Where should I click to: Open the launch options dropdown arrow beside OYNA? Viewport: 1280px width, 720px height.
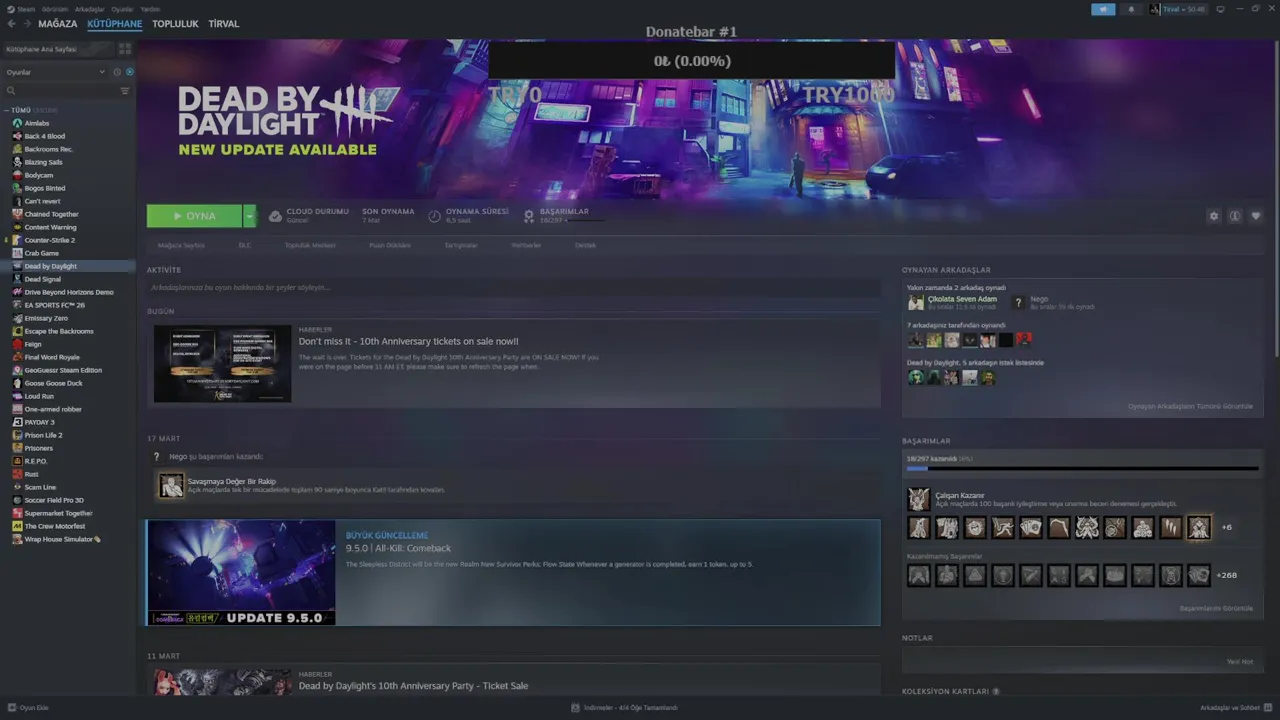(x=249, y=216)
